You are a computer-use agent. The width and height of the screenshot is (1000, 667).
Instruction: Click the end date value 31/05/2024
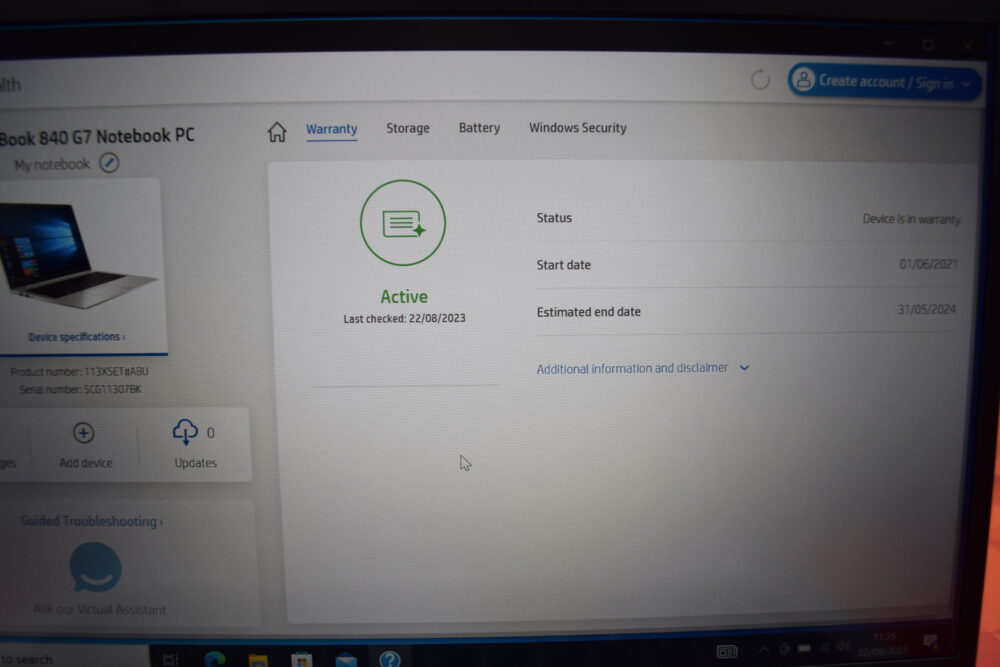(927, 309)
